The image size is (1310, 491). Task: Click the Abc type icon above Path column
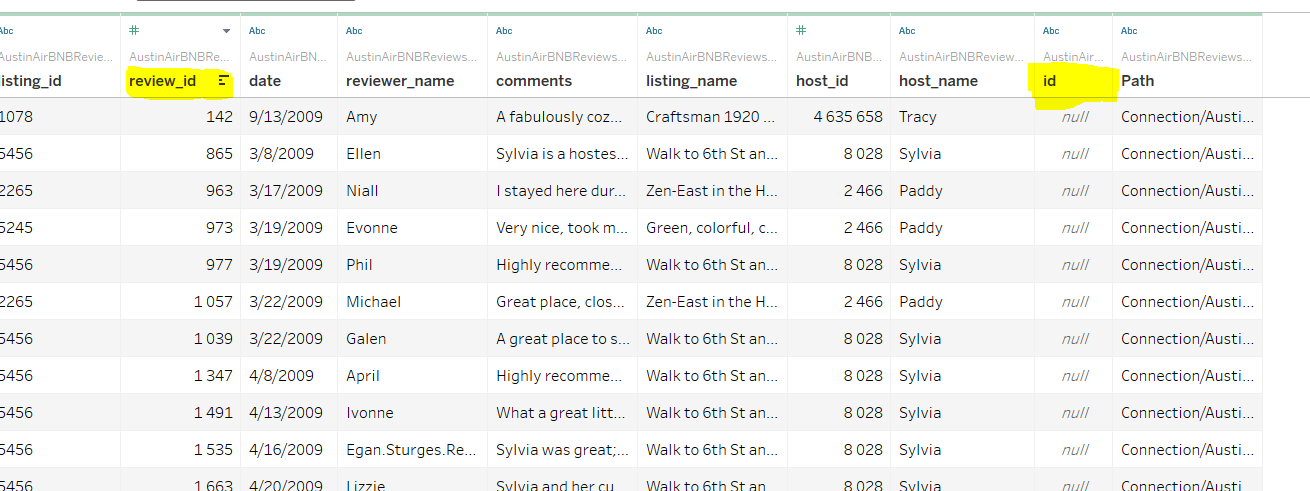1129,31
